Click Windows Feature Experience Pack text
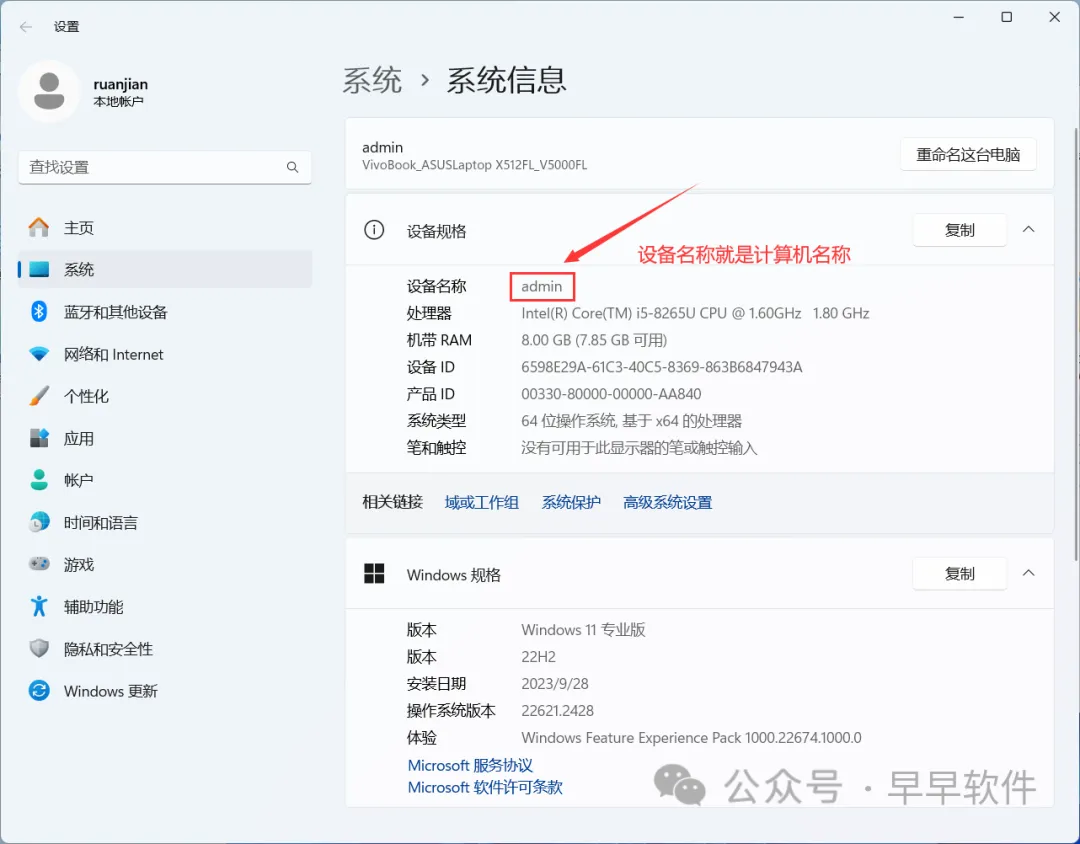 (x=691, y=738)
